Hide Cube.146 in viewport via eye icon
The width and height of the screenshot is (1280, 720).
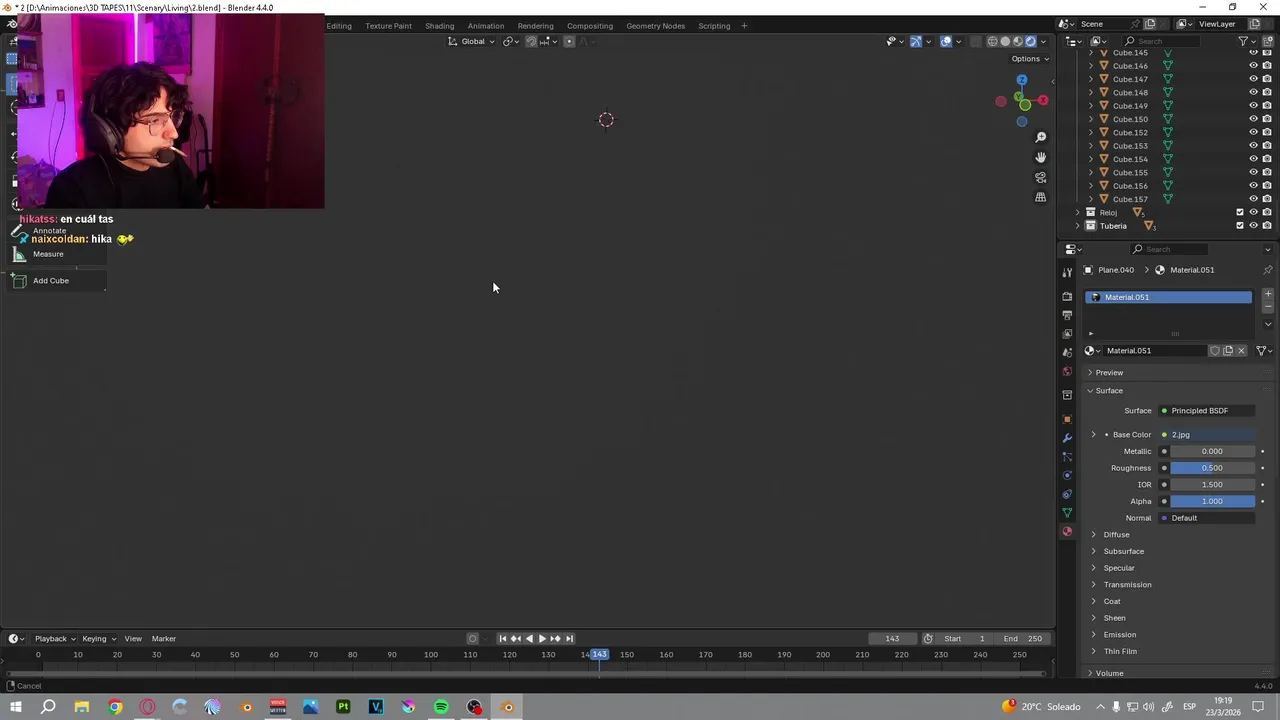pyautogui.click(x=1253, y=66)
